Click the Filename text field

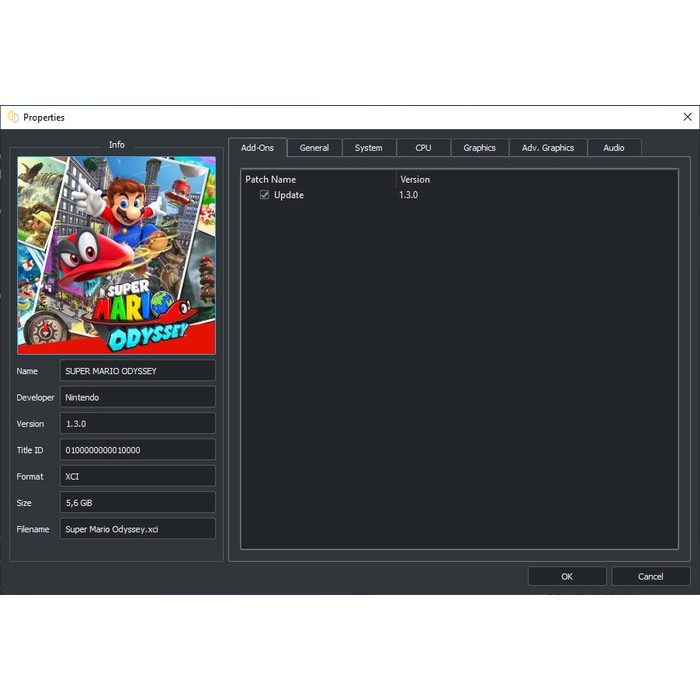click(x=137, y=529)
